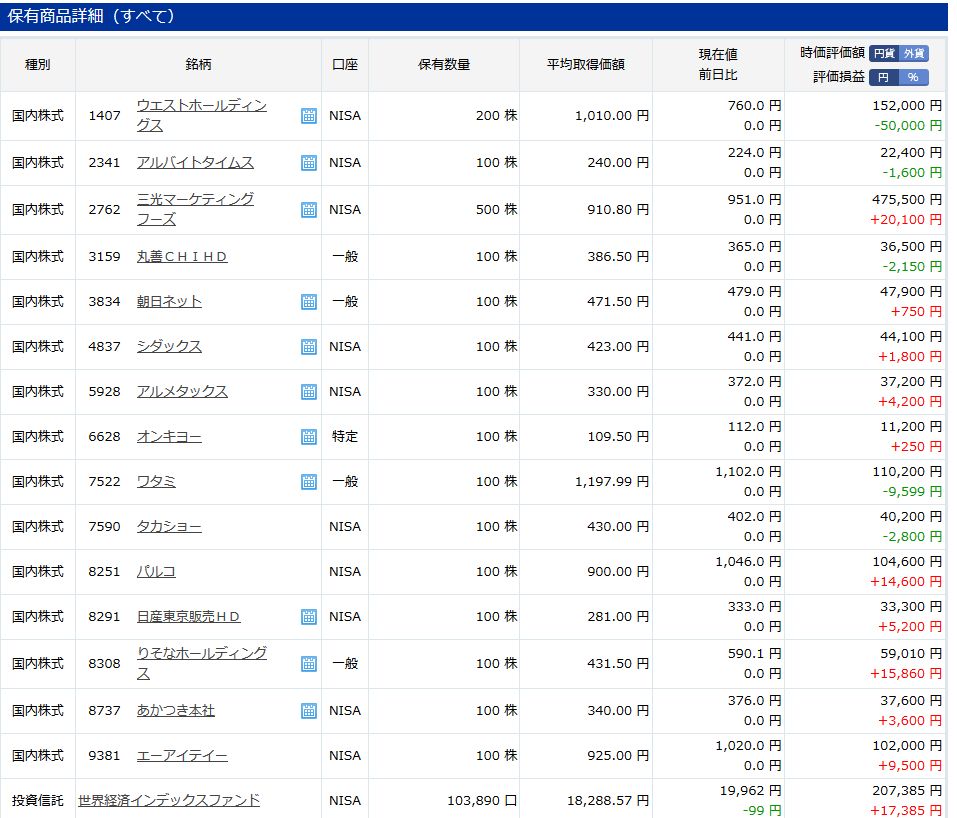Click the 投資信託 type cell
The image size is (957, 818).
(x=37, y=800)
